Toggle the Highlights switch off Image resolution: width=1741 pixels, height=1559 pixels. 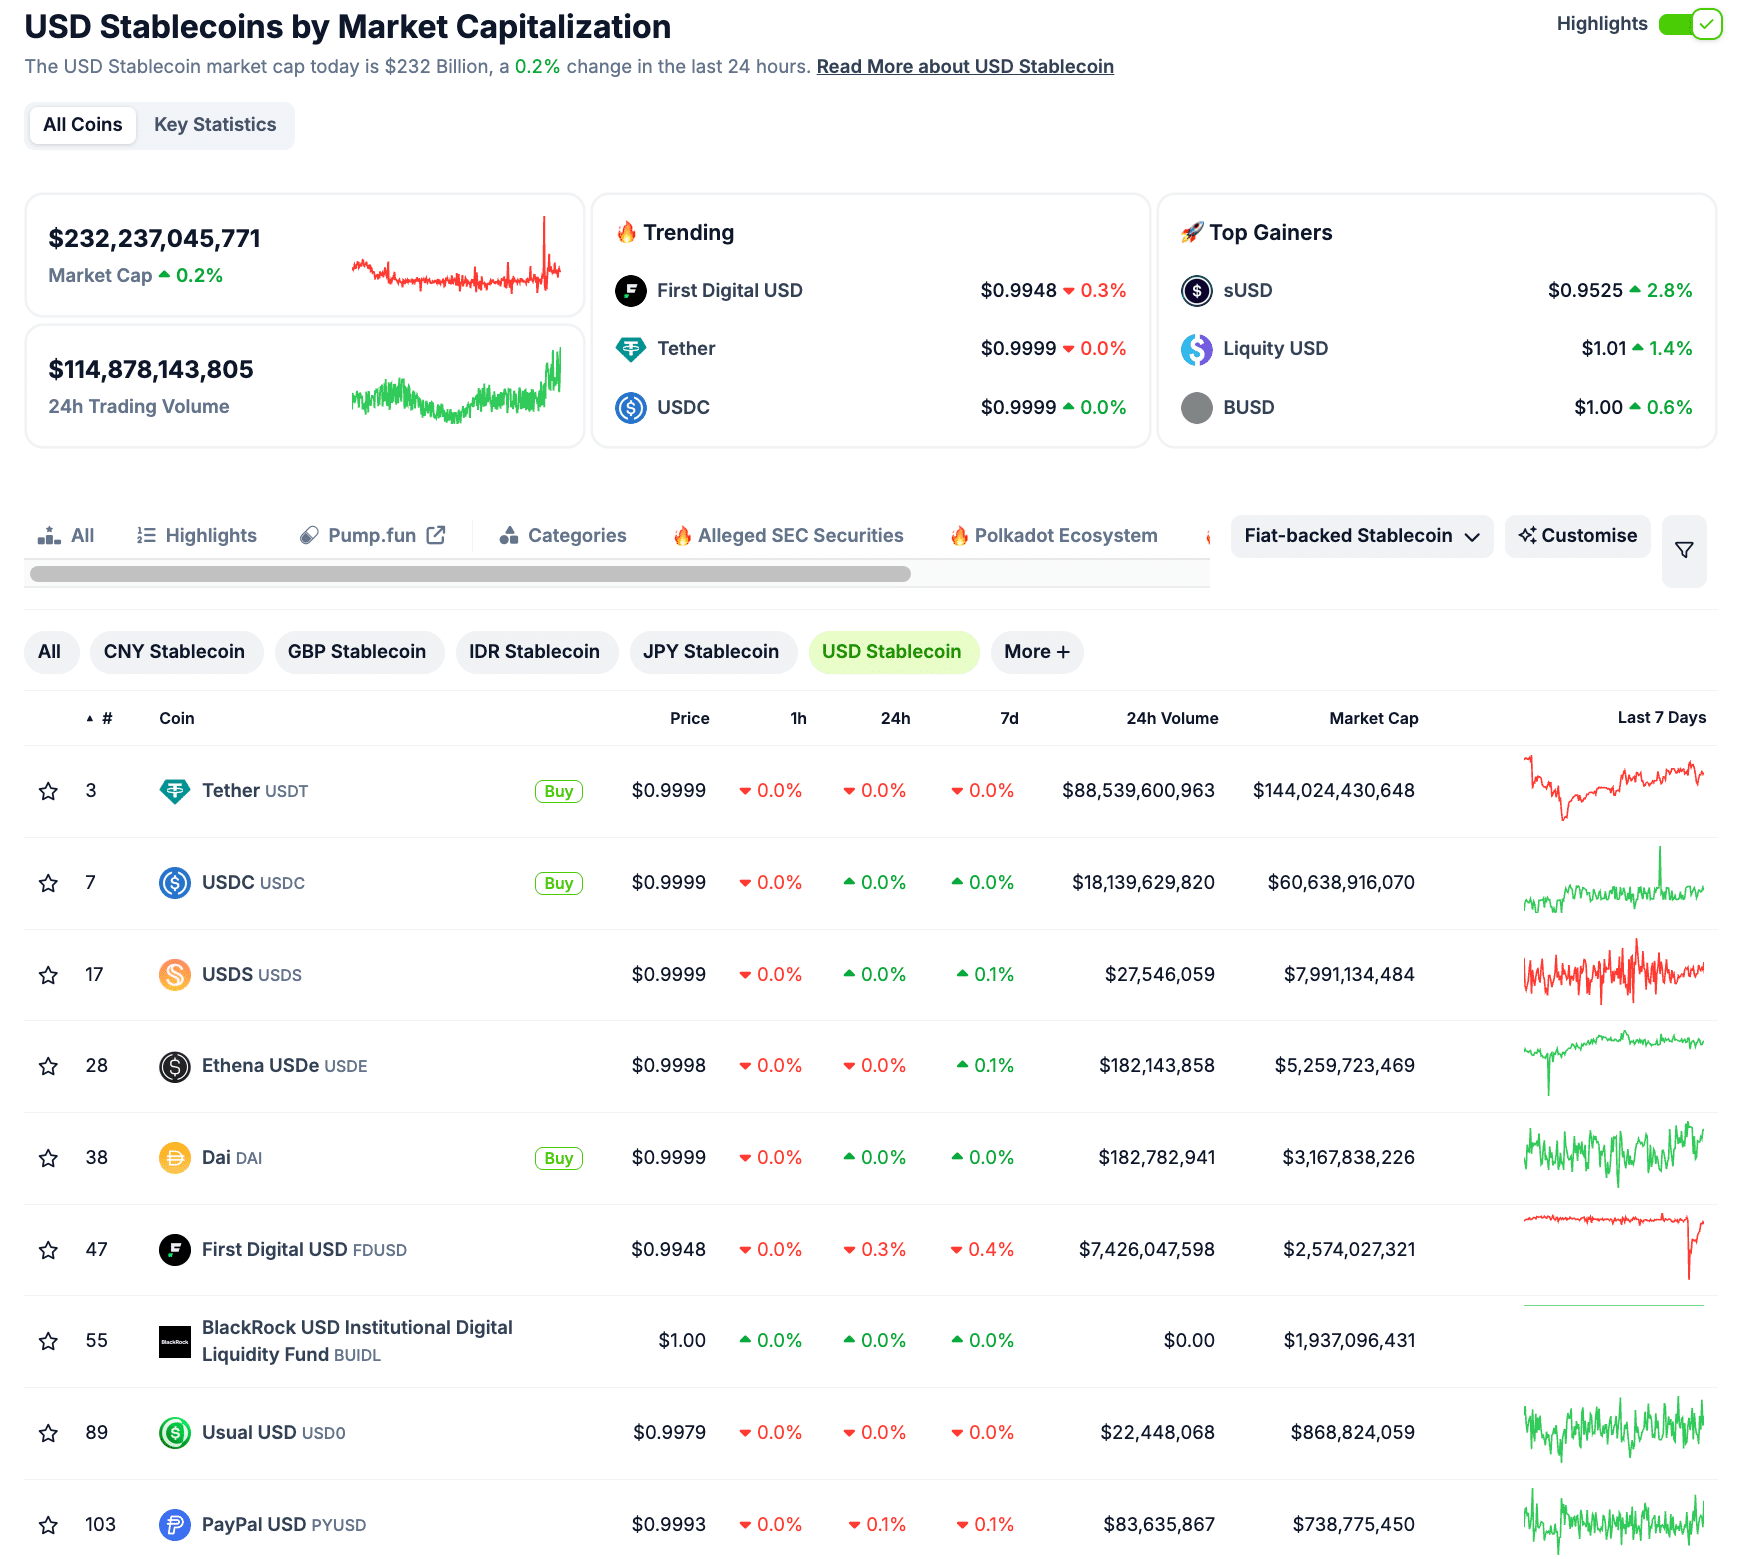click(x=1690, y=24)
